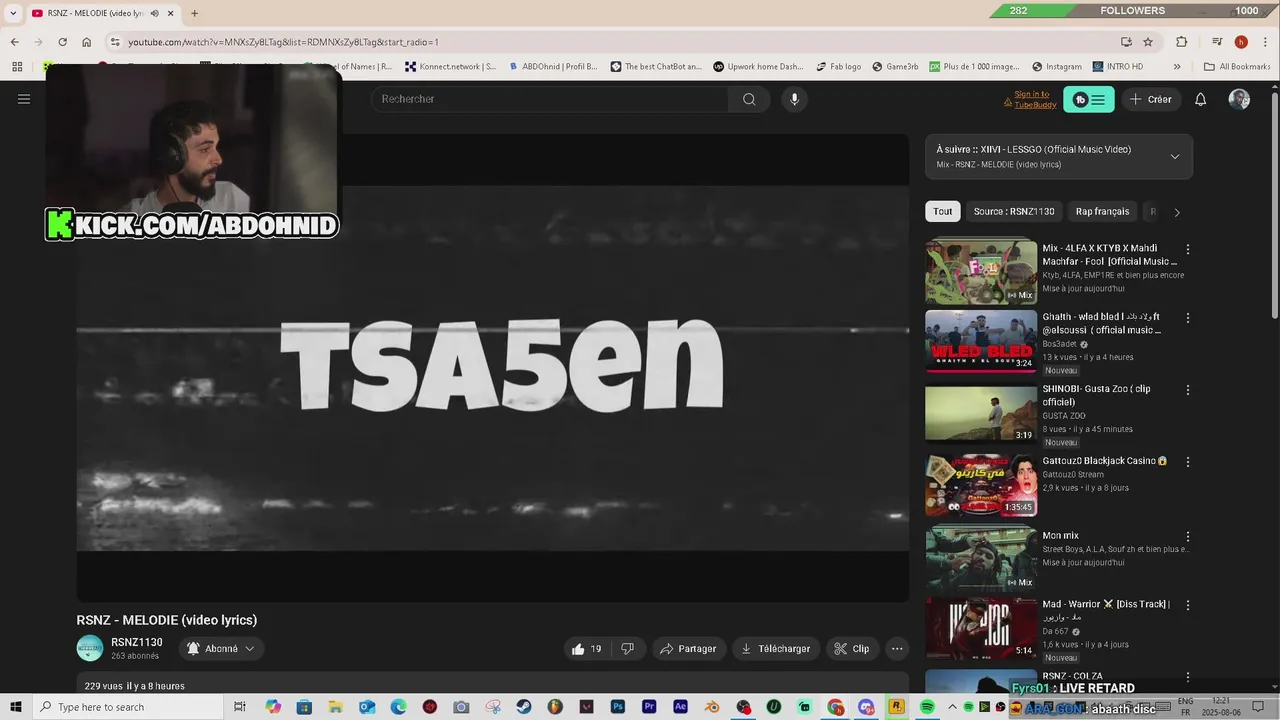Click Partager to share video

tap(689, 649)
